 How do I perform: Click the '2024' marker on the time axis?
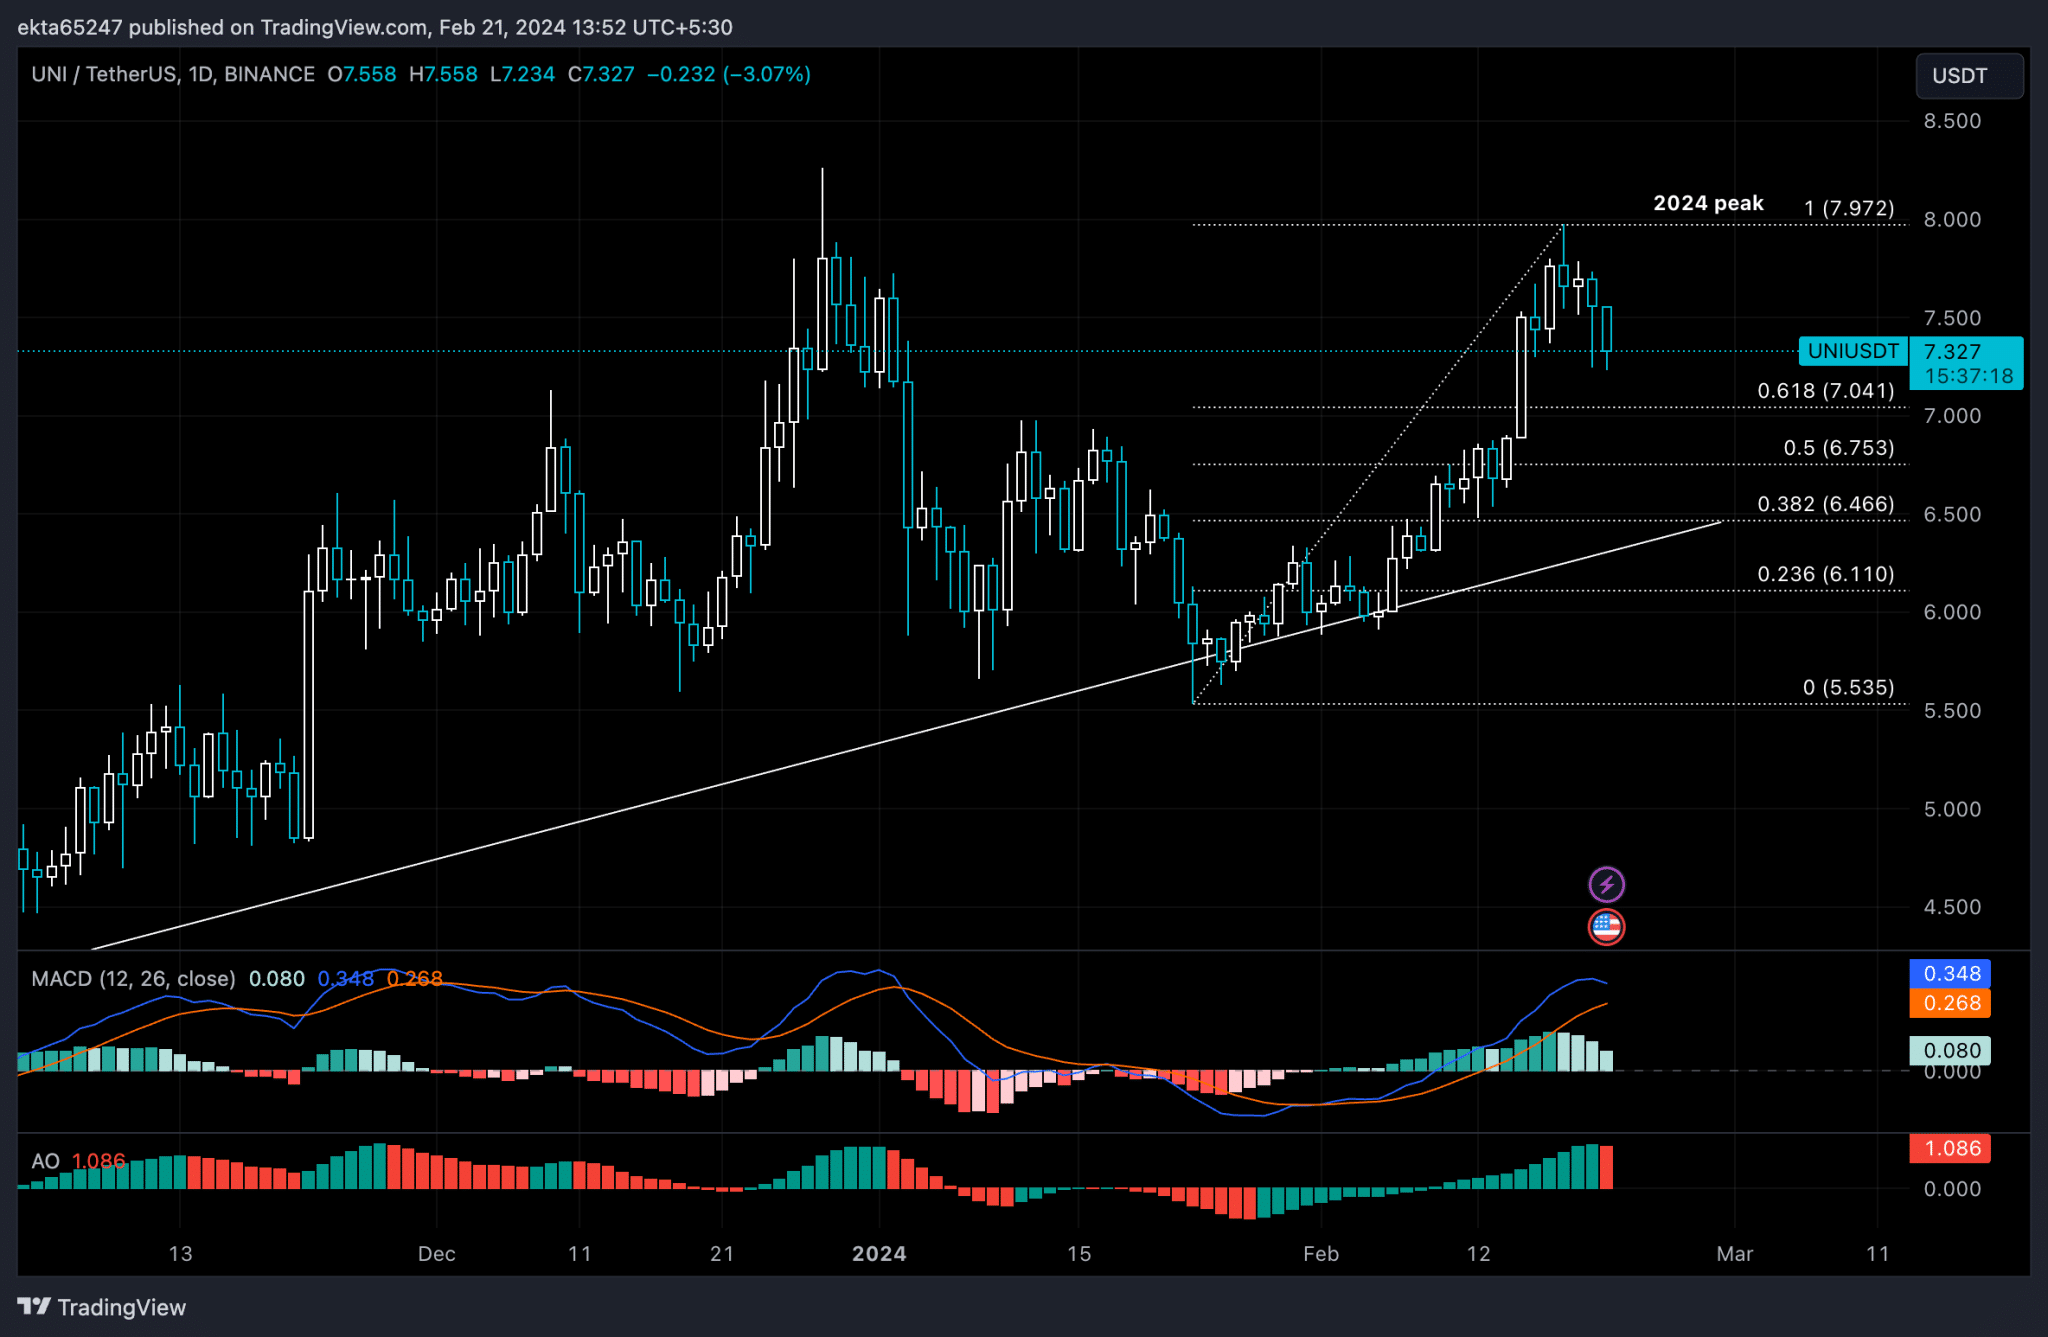[x=879, y=1253]
